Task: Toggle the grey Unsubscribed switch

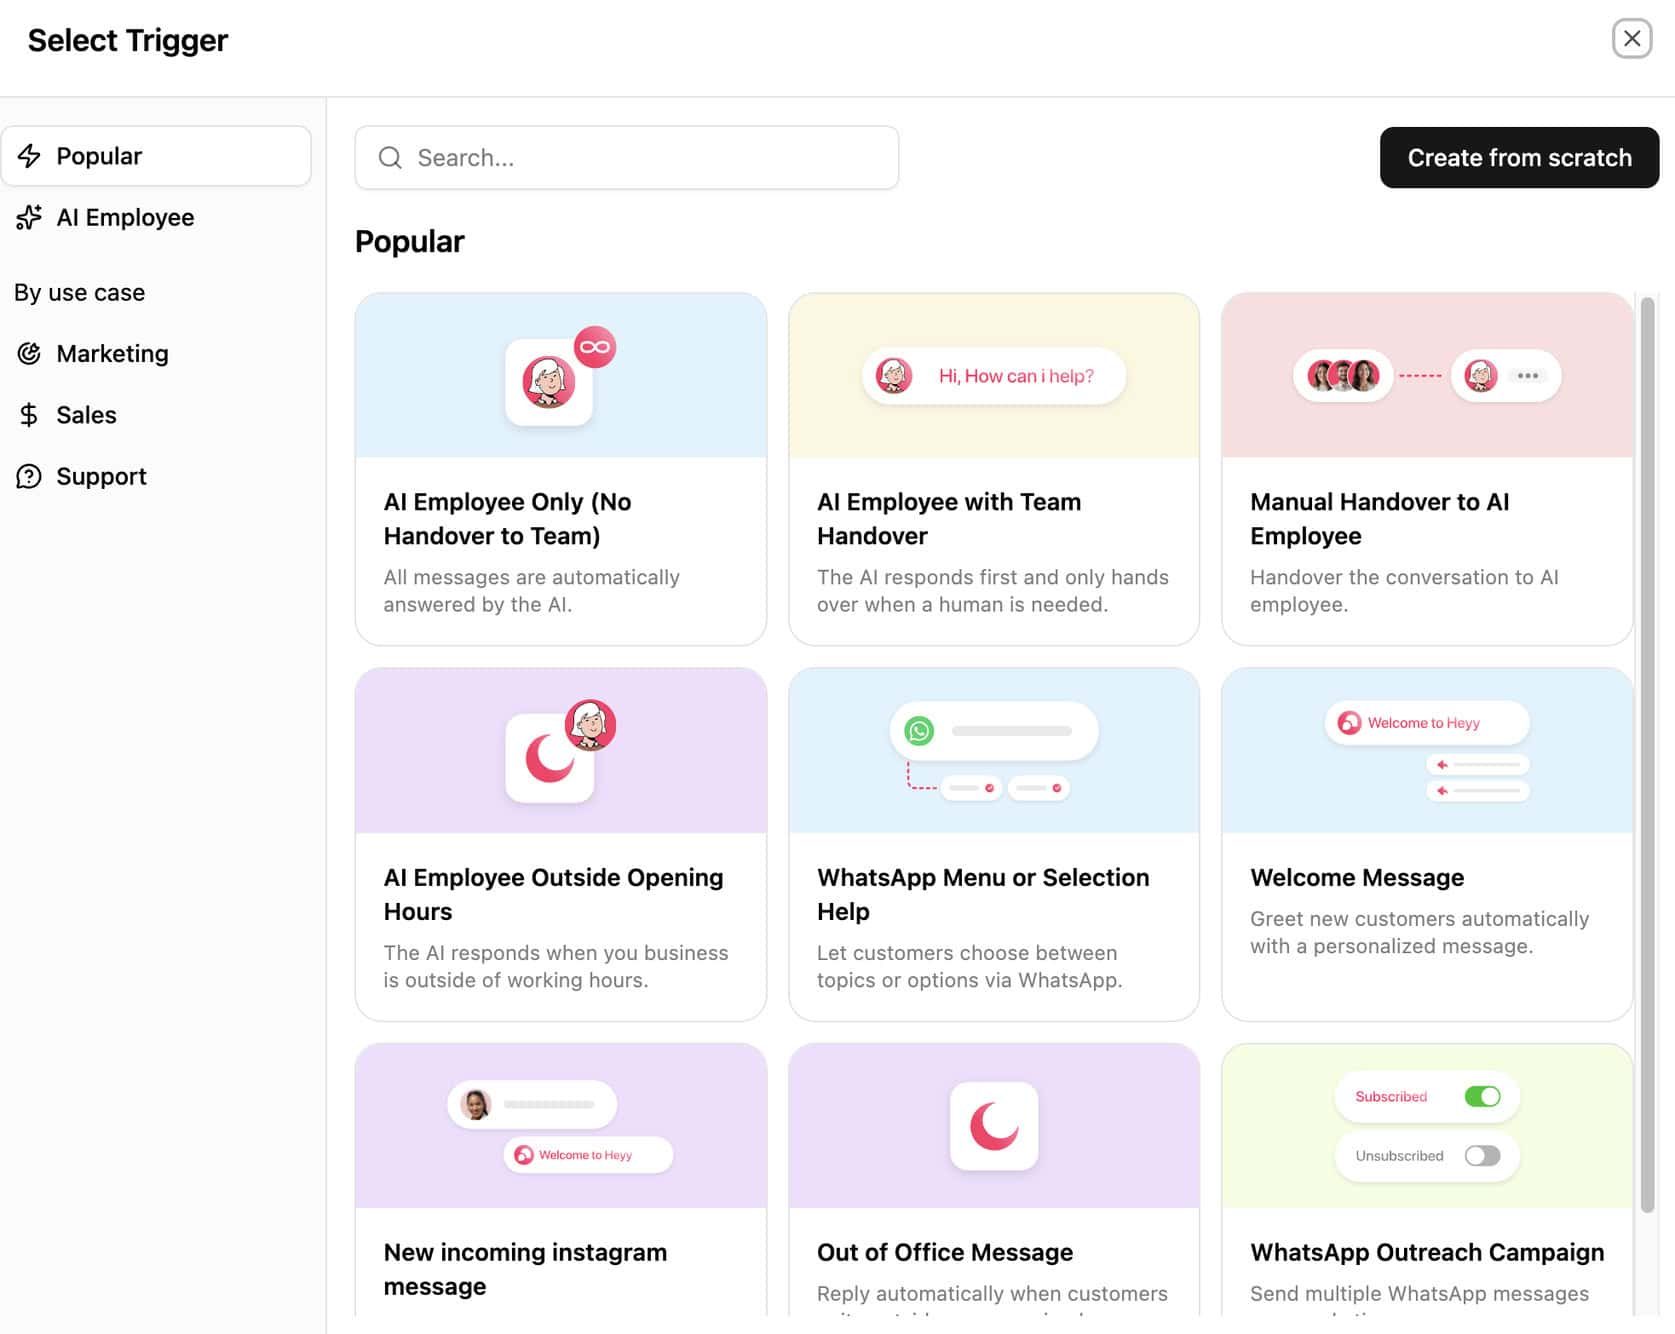Action: tap(1482, 1156)
